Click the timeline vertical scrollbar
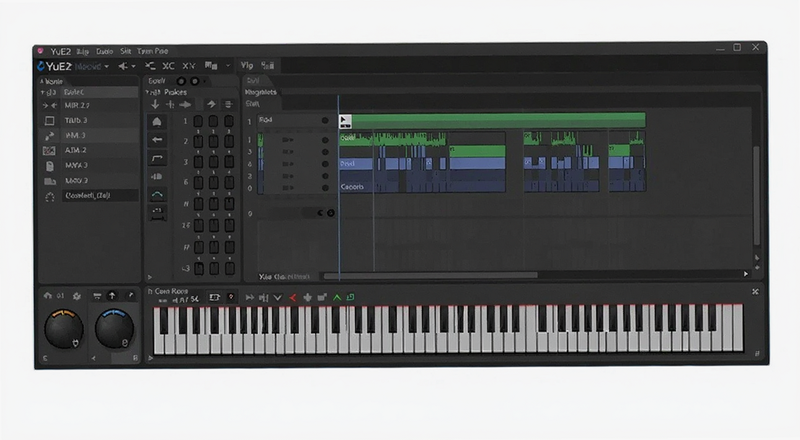 tap(757, 195)
